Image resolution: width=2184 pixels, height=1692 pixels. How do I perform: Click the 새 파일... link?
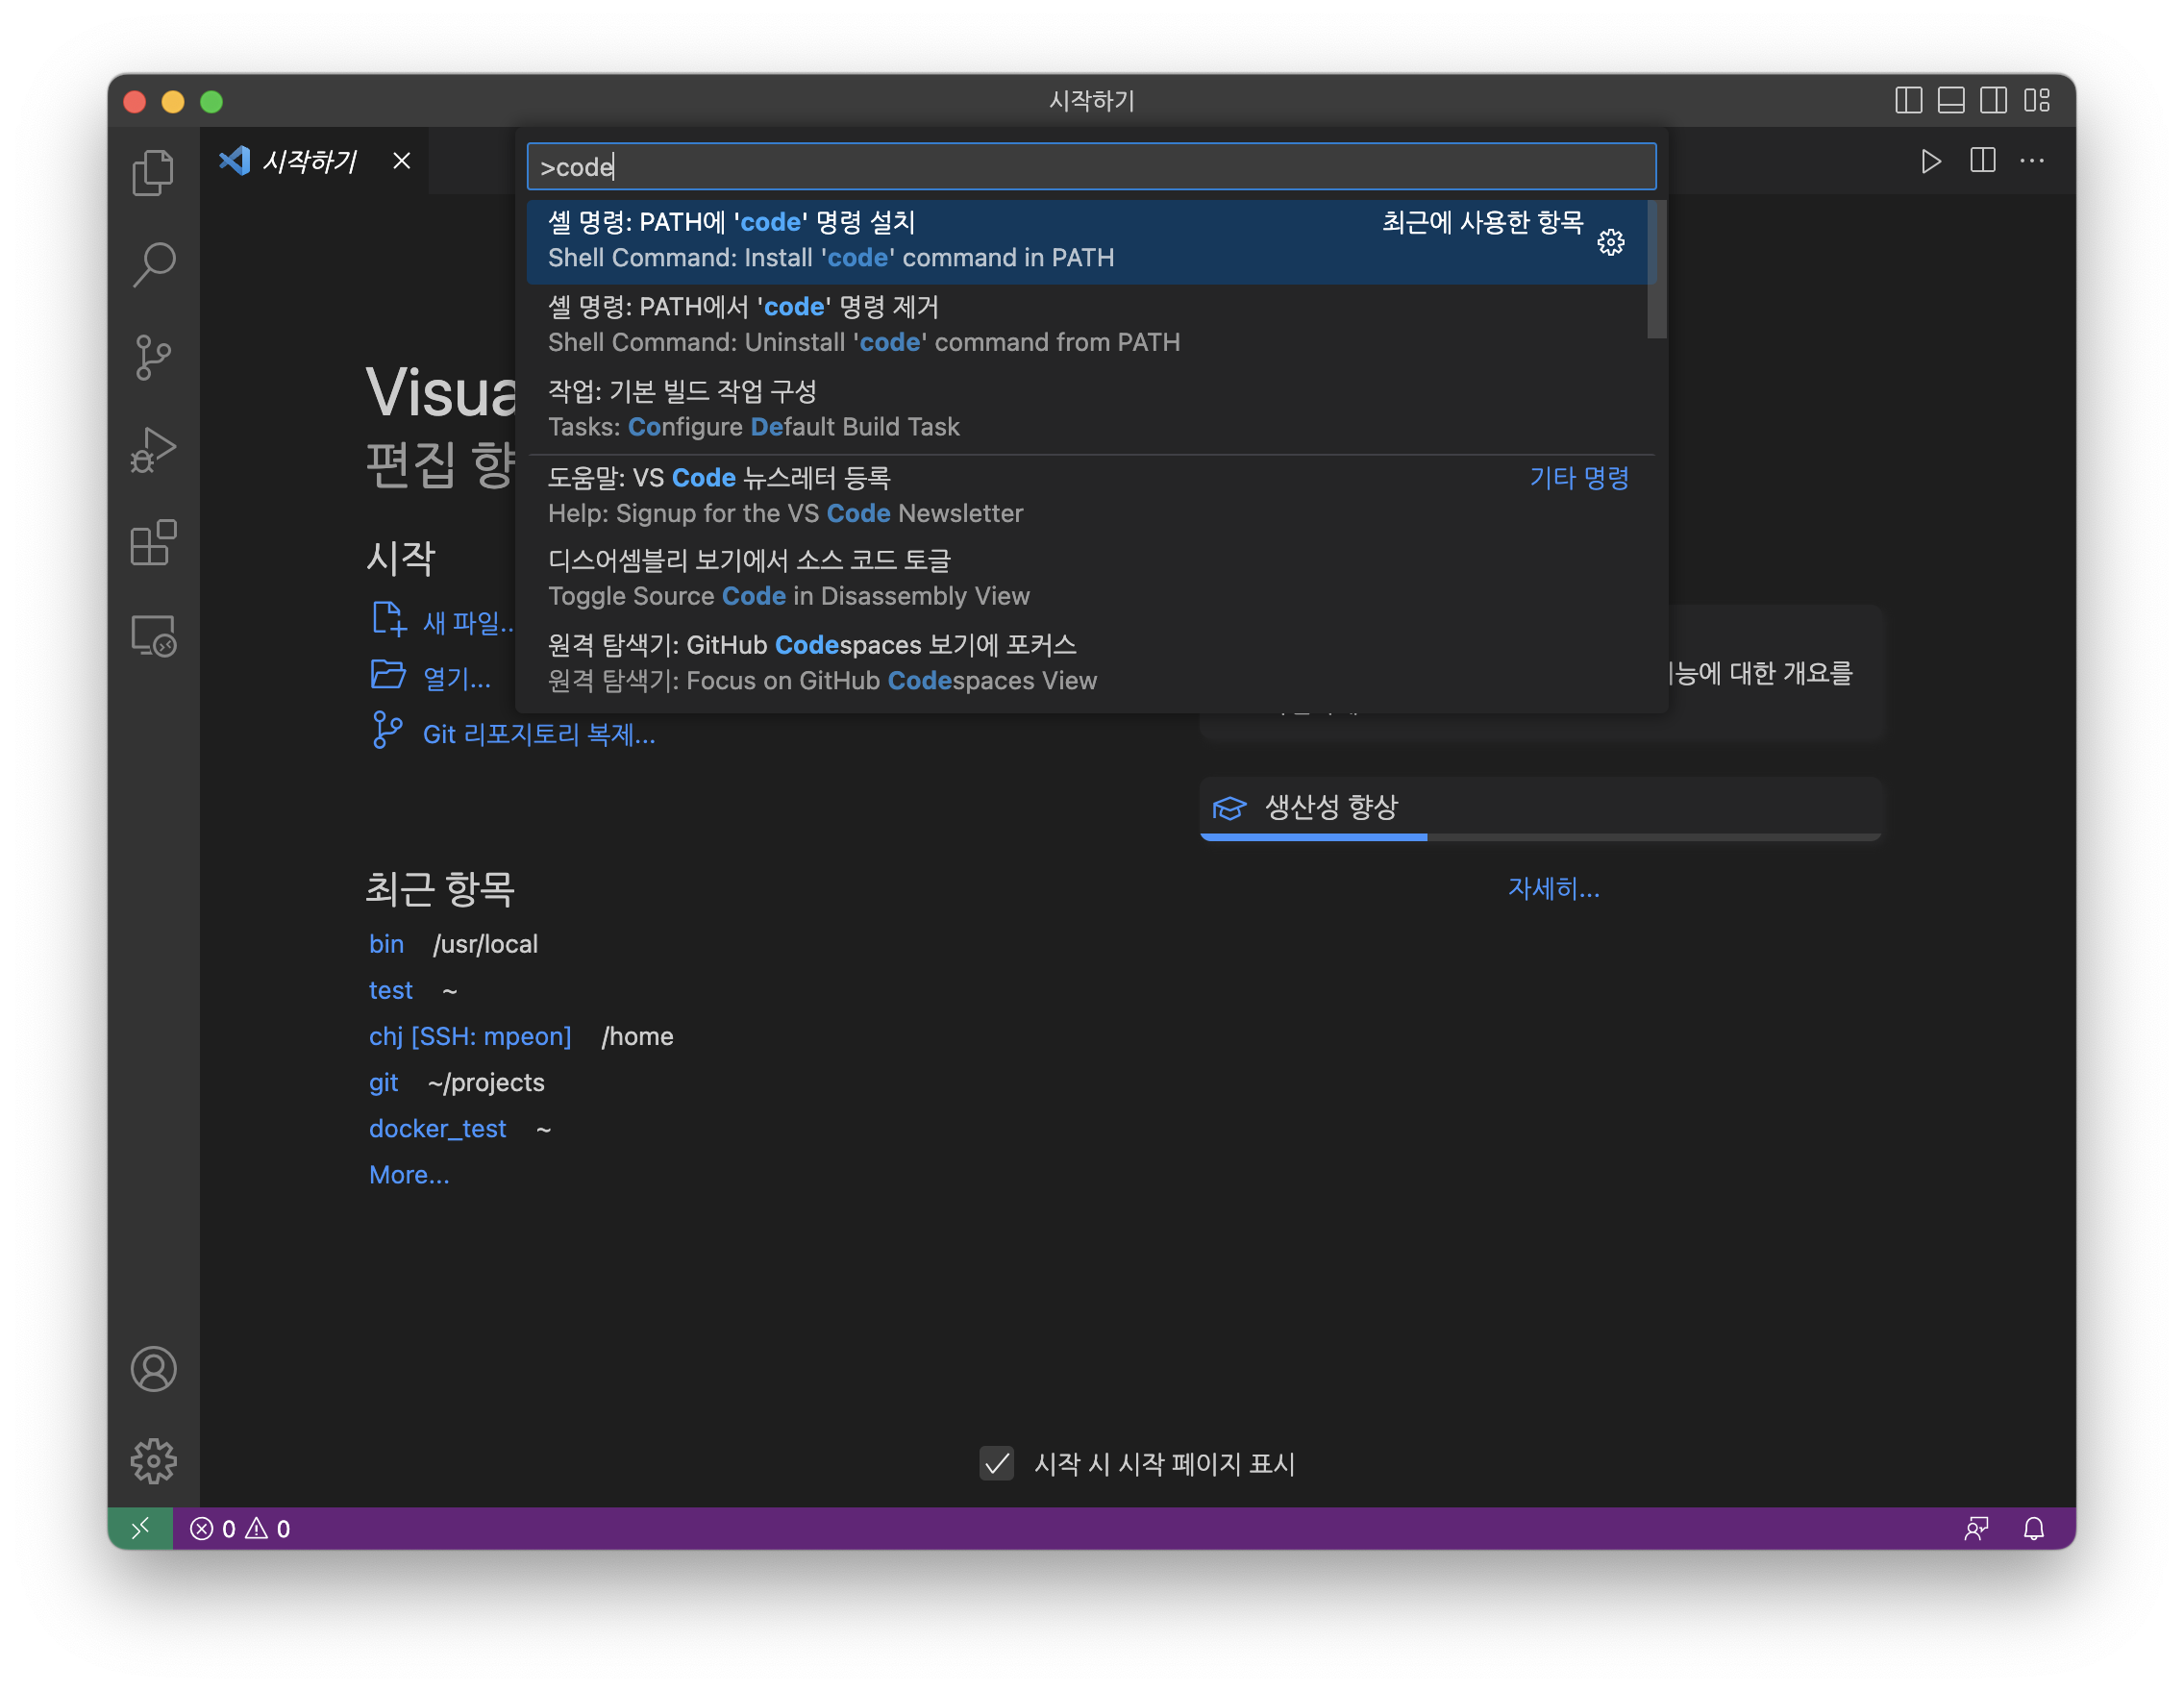470,623
